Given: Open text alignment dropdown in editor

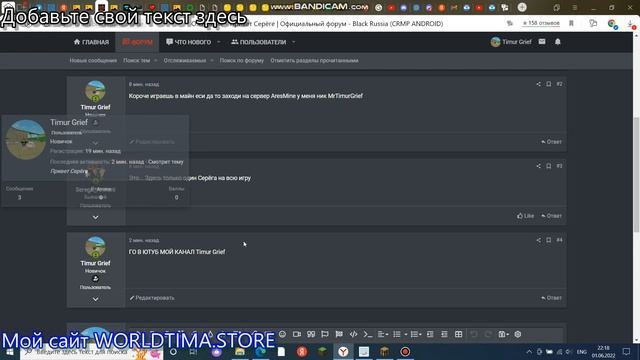Looking at the screenshot, I should (383, 334).
